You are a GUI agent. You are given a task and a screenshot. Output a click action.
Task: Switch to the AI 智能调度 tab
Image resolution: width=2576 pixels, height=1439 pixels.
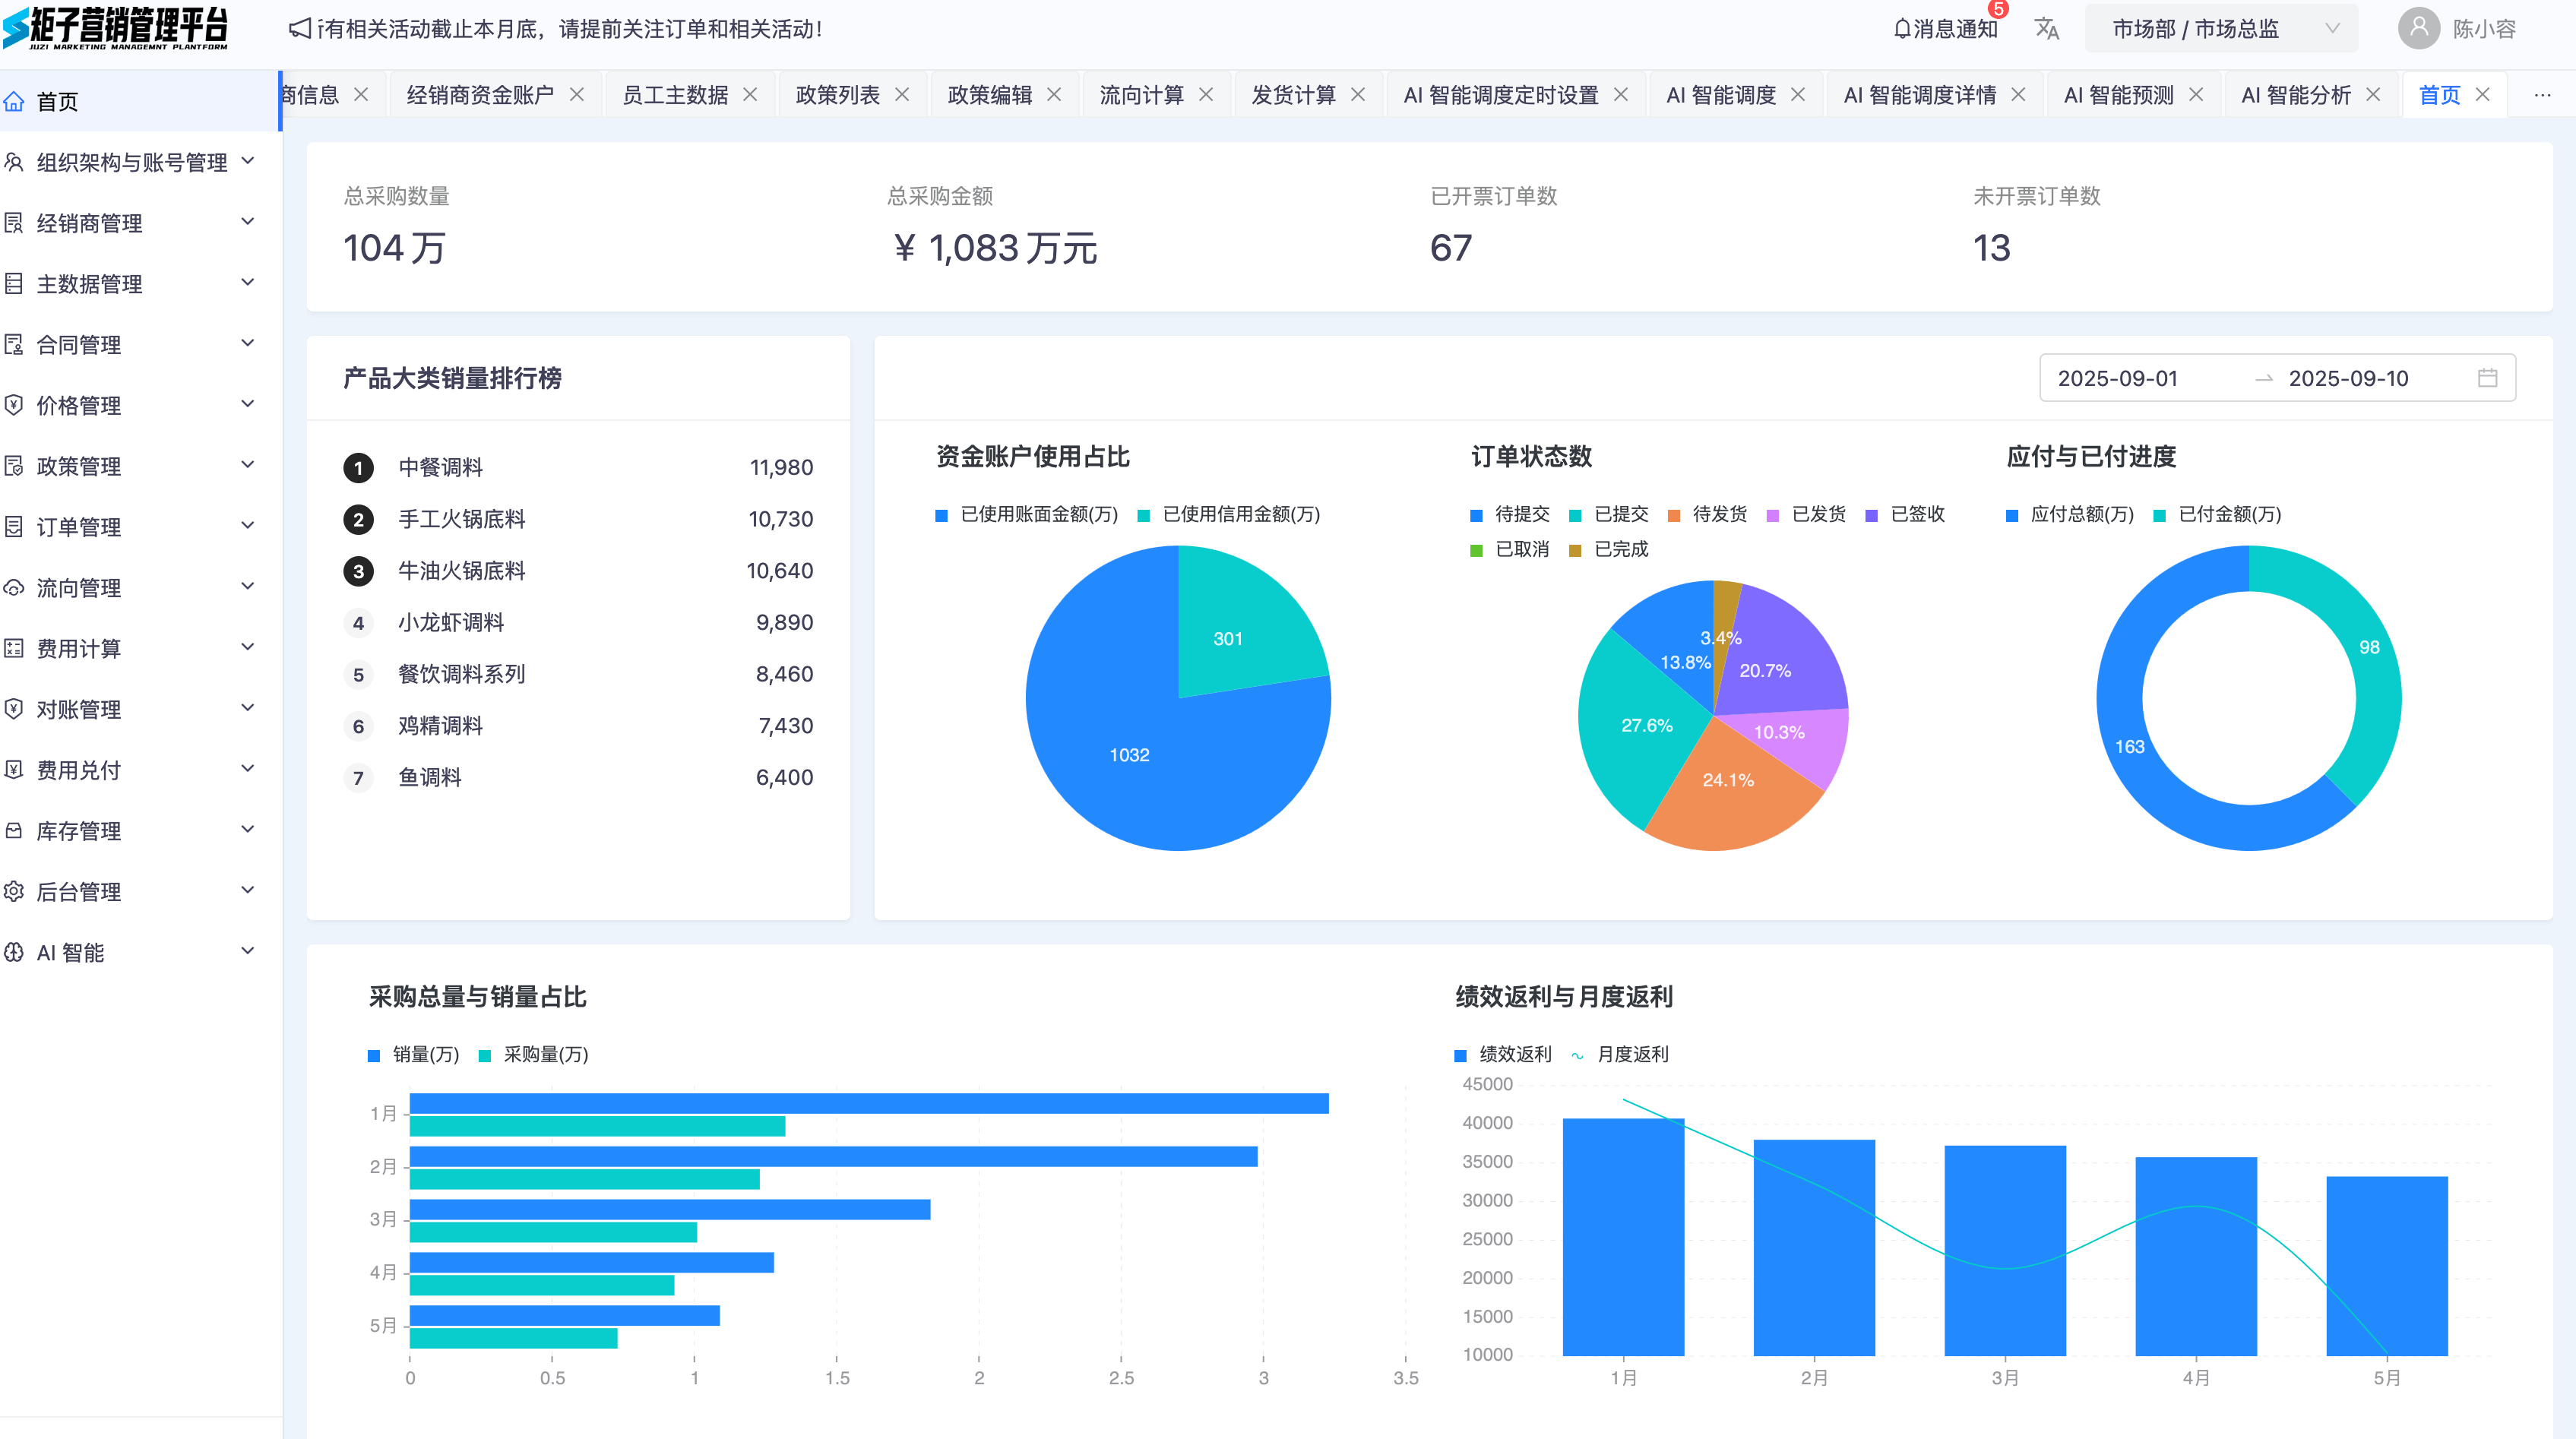[x=1720, y=95]
